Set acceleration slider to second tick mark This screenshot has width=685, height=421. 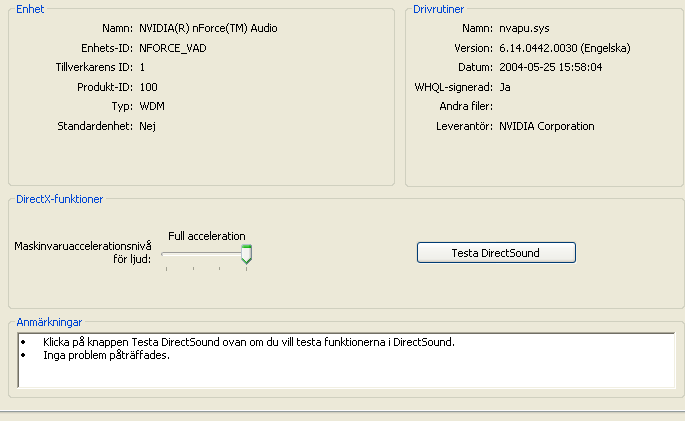[x=194, y=269]
